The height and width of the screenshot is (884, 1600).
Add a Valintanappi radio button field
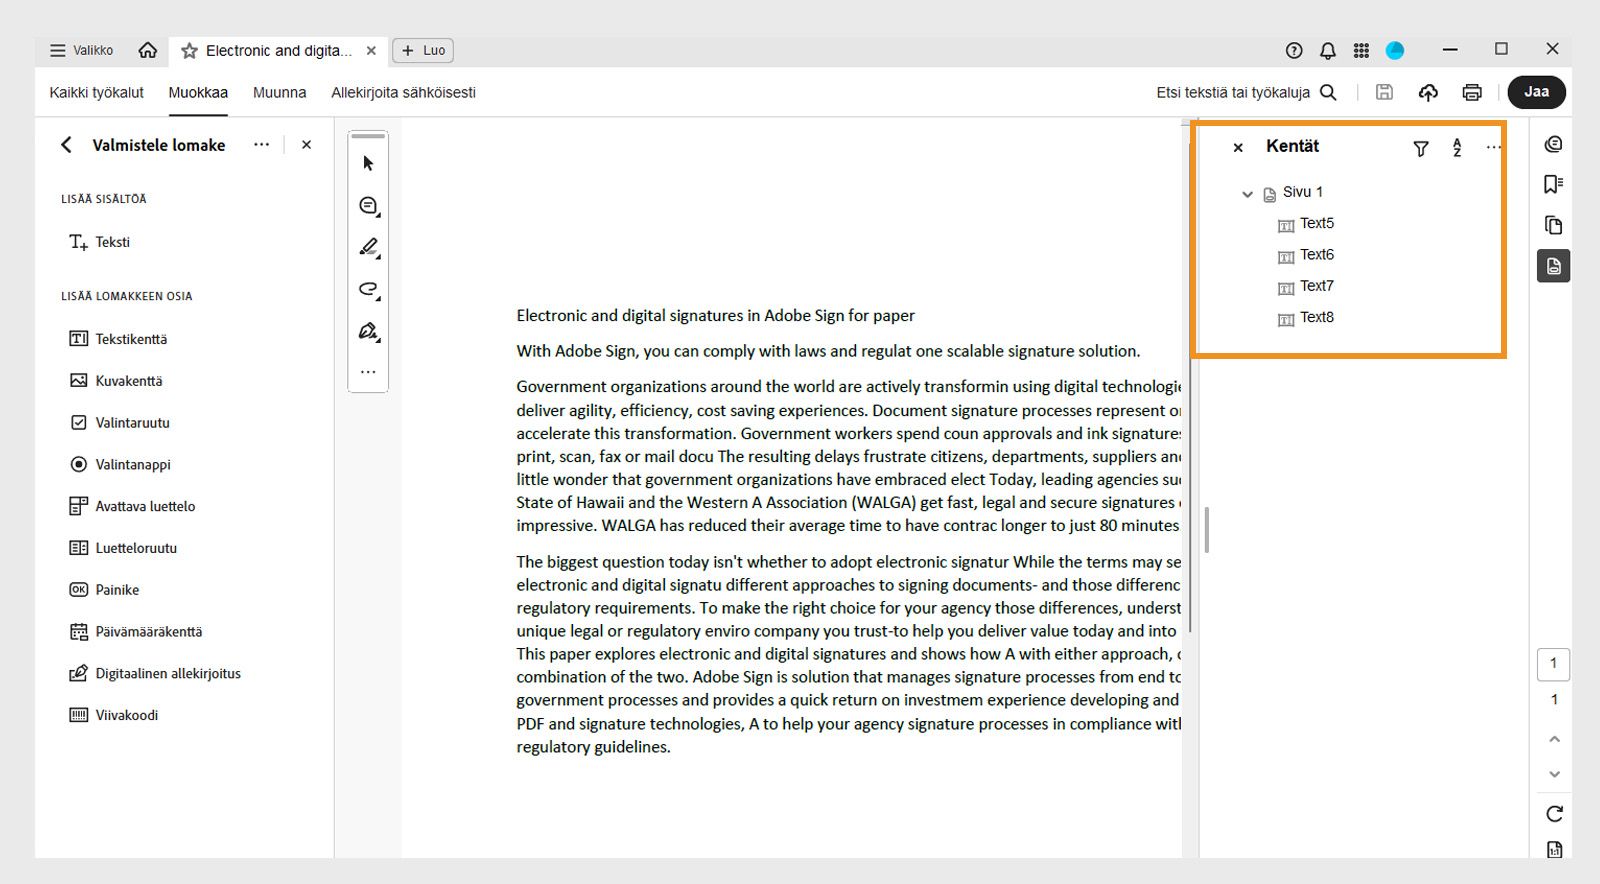(120, 465)
